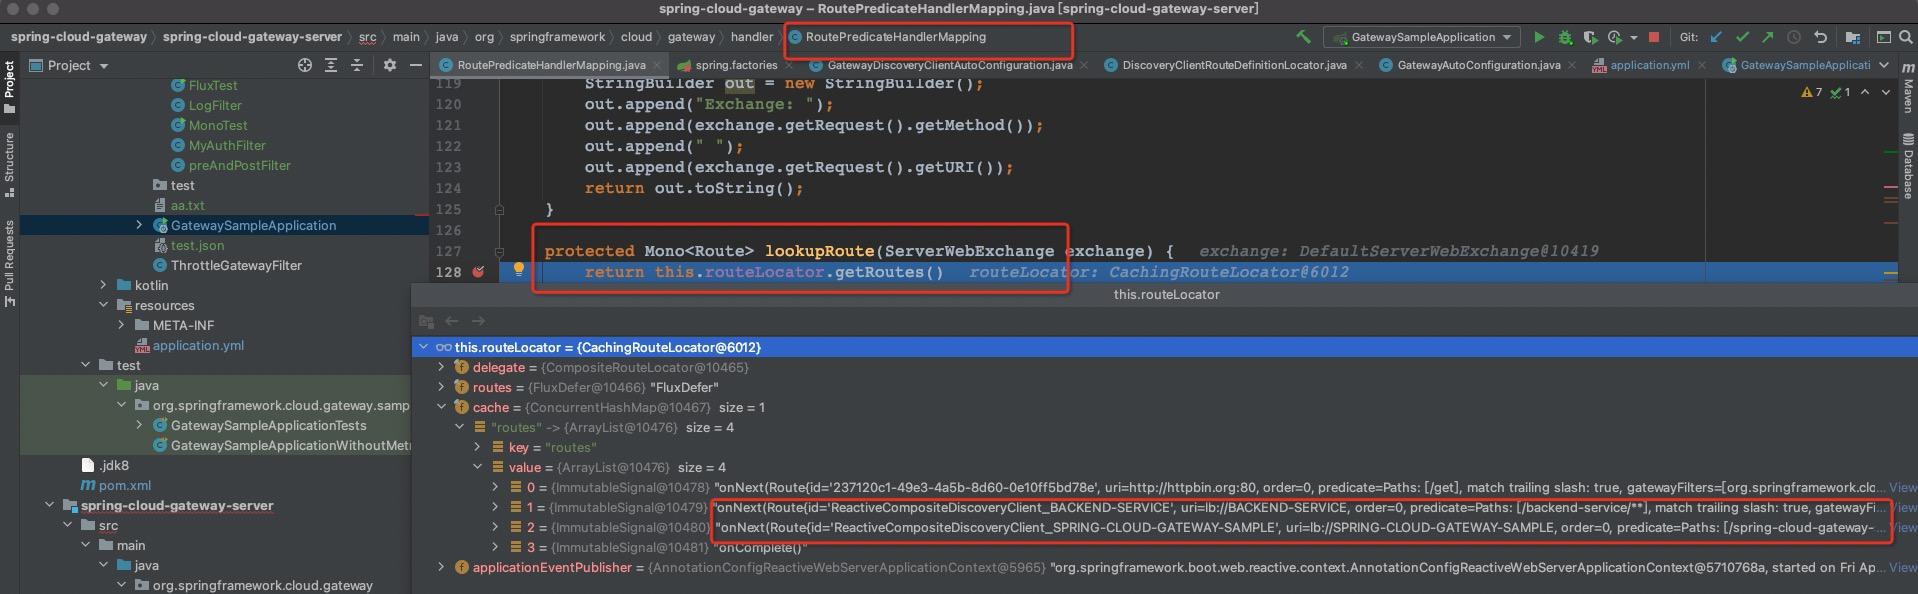Expand the routes FluxDefer node
This screenshot has width=1918, height=594.
(x=441, y=387)
